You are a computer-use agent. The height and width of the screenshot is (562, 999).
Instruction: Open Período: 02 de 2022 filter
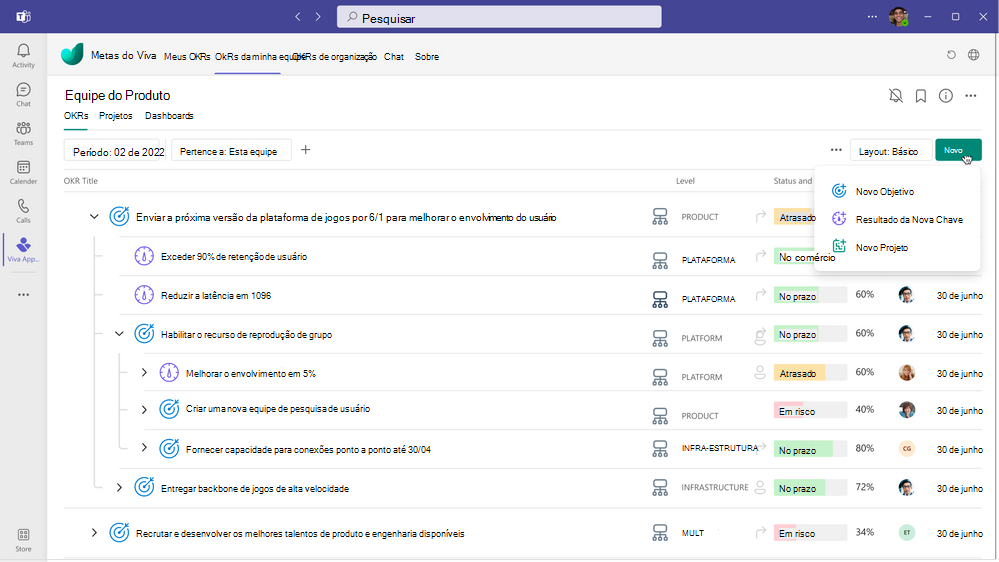click(115, 151)
